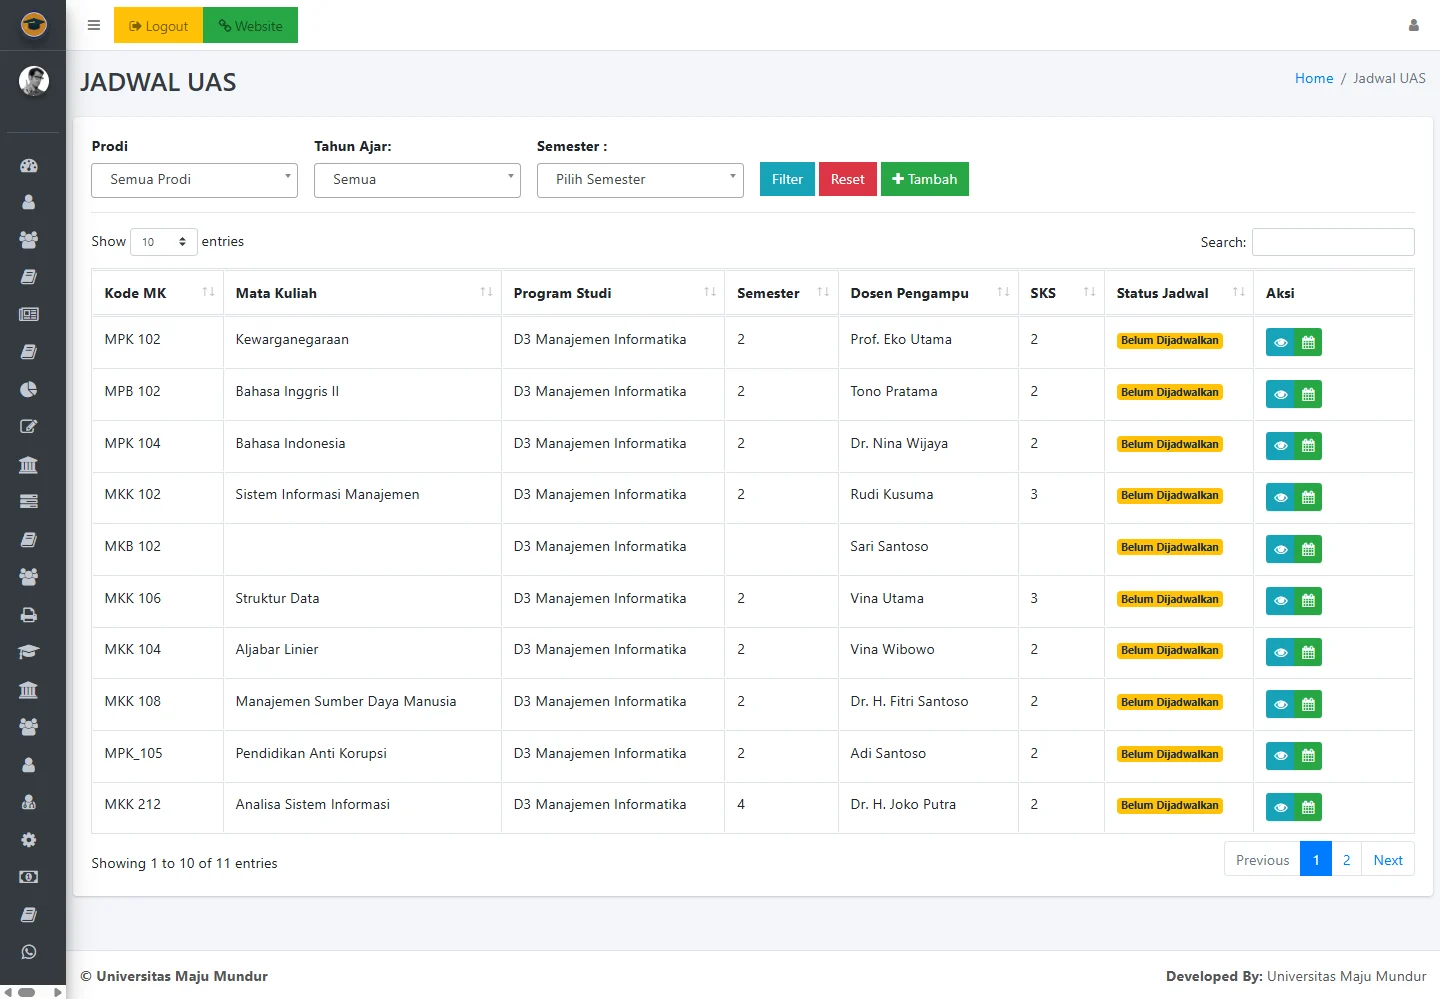The image size is (1440, 999).
Task: Click the green Tambah button
Action: (924, 179)
